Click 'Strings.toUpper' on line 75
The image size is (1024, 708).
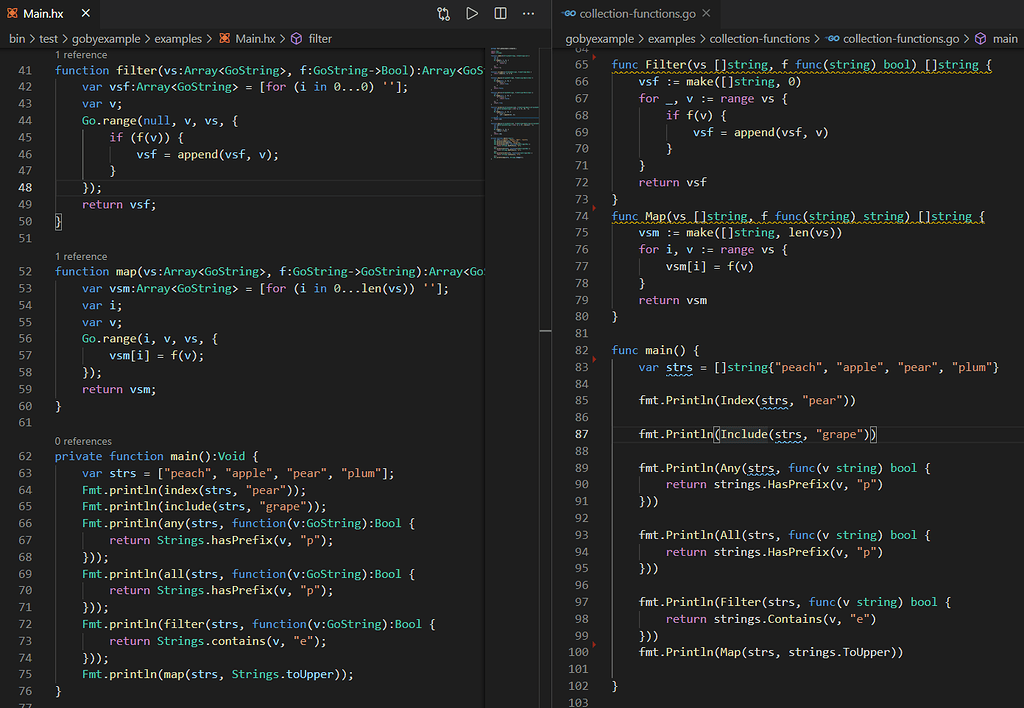283,674
